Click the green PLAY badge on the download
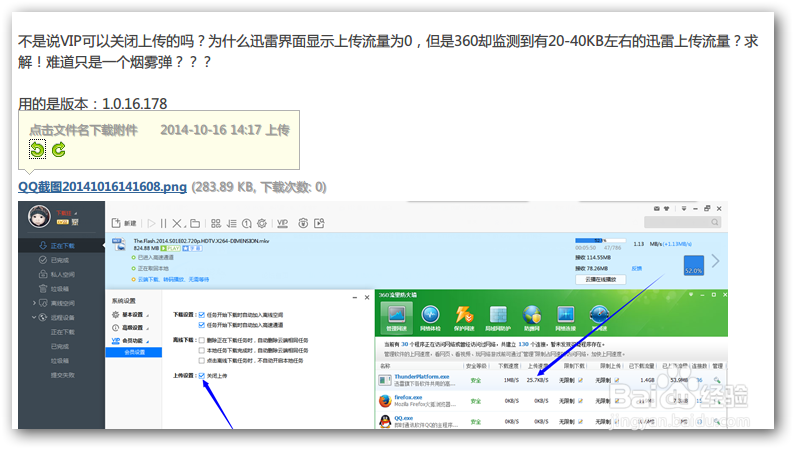This screenshot has height=449, width=794. [x=171, y=249]
